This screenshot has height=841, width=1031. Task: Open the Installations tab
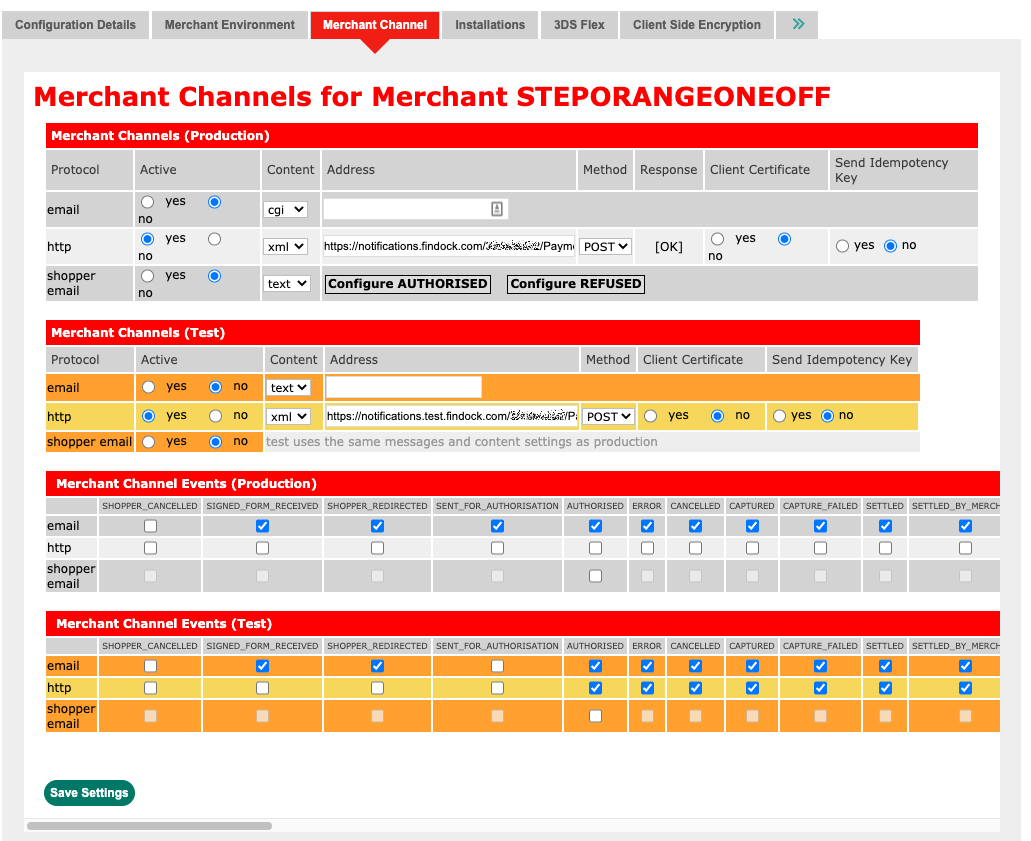(x=489, y=25)
